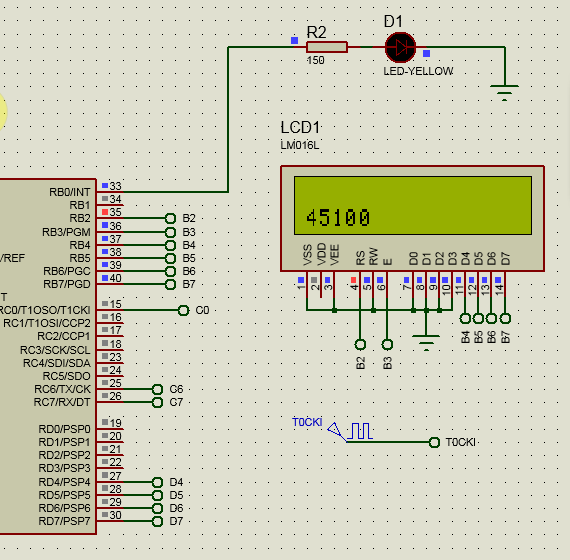Select the LM016L part name text

300,145
